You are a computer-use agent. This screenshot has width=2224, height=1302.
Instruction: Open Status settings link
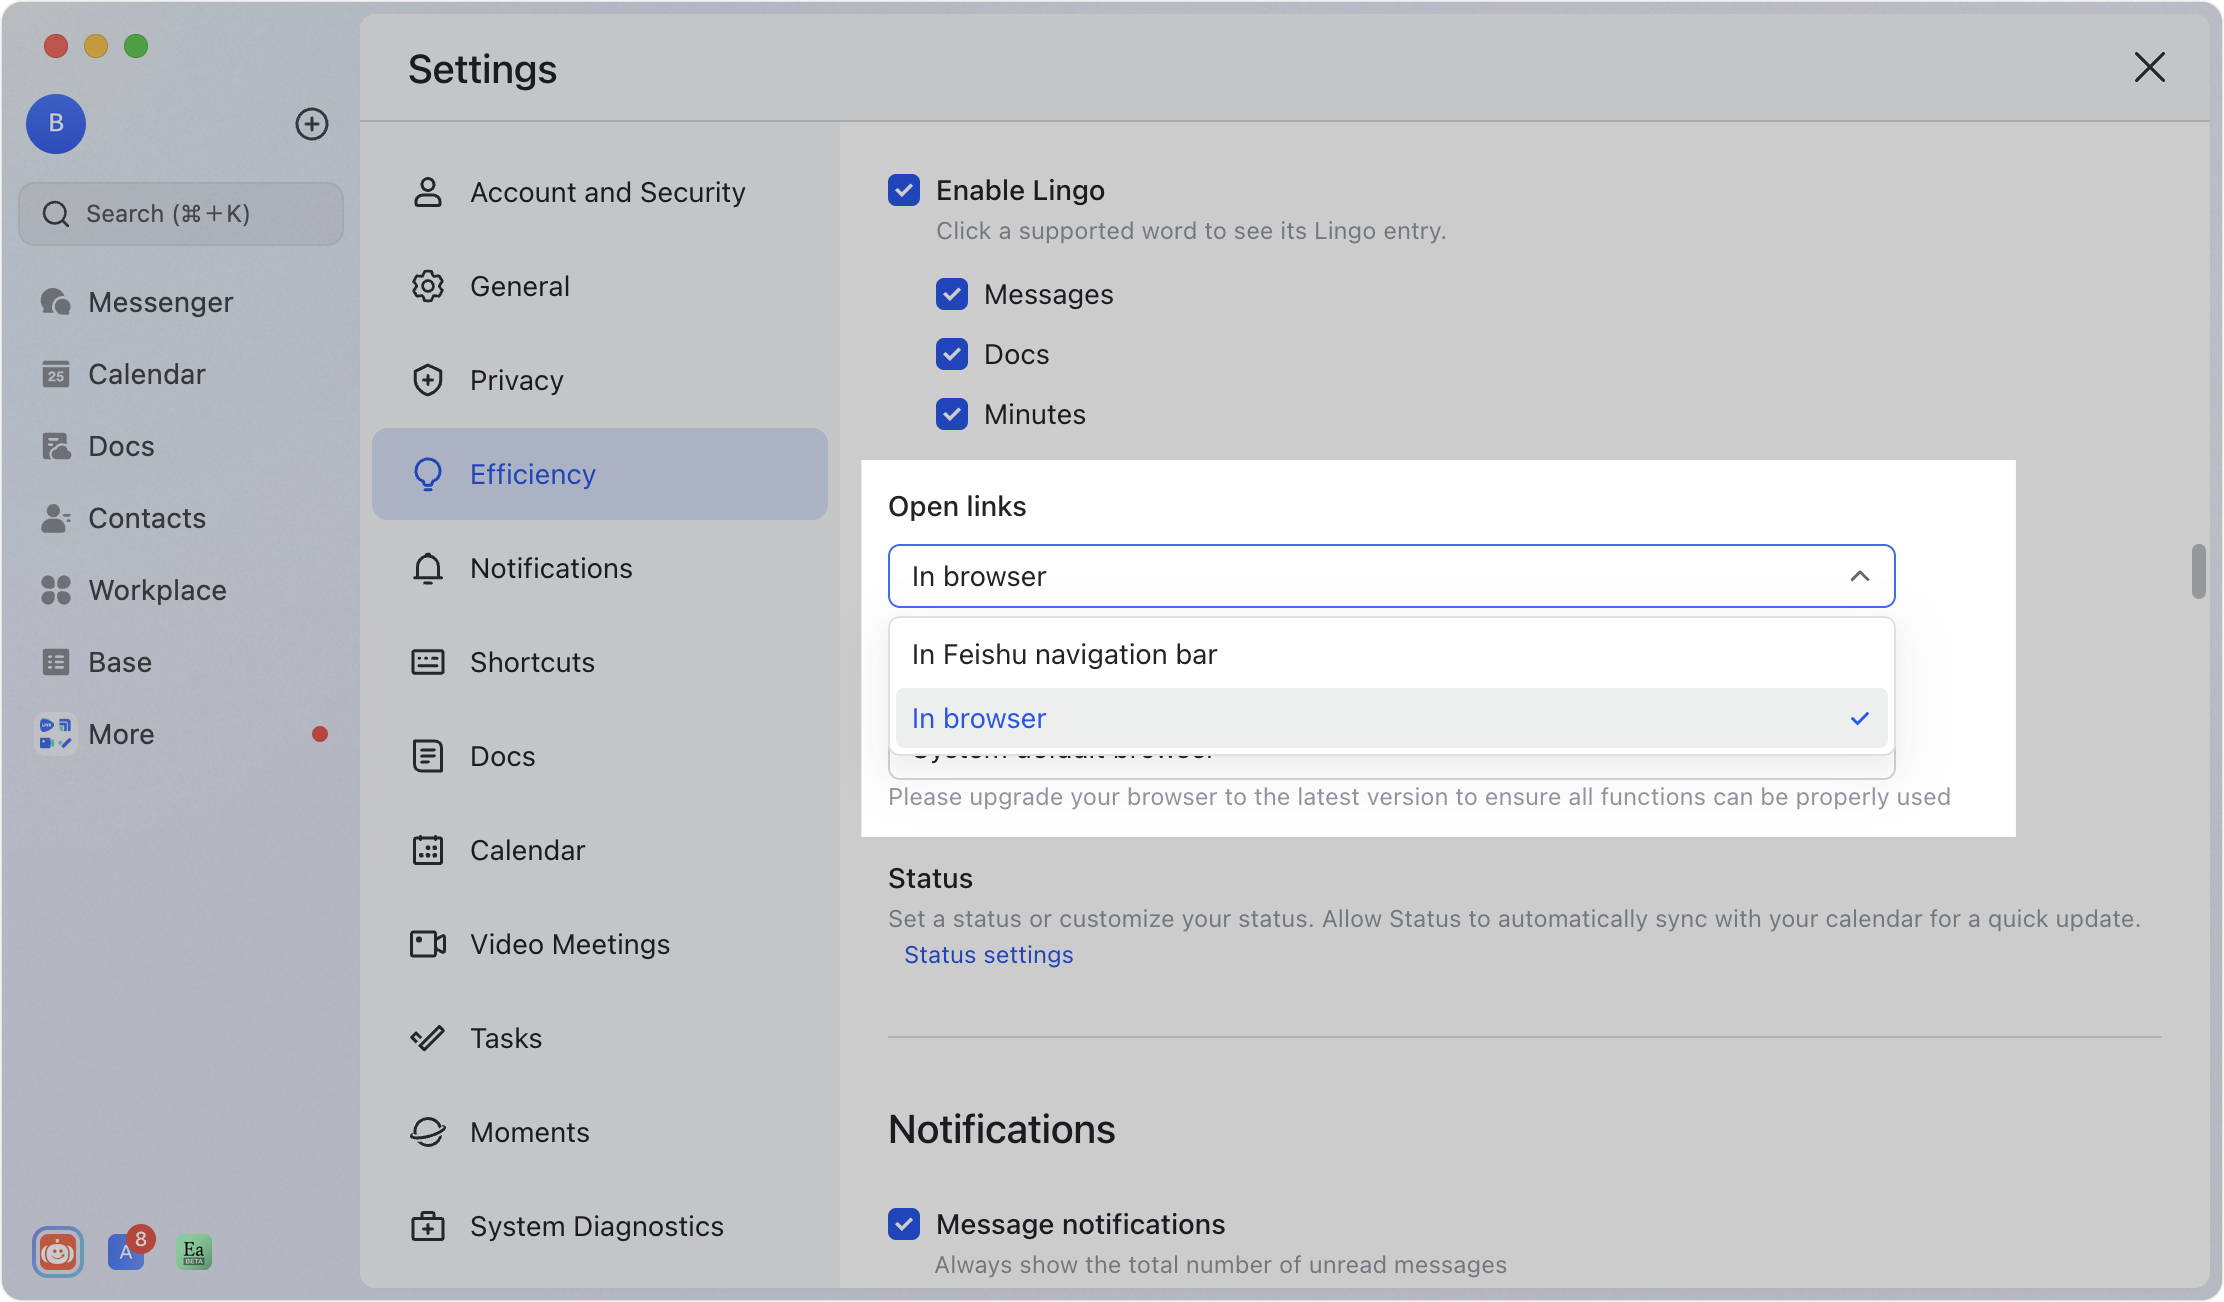point(987,954)
